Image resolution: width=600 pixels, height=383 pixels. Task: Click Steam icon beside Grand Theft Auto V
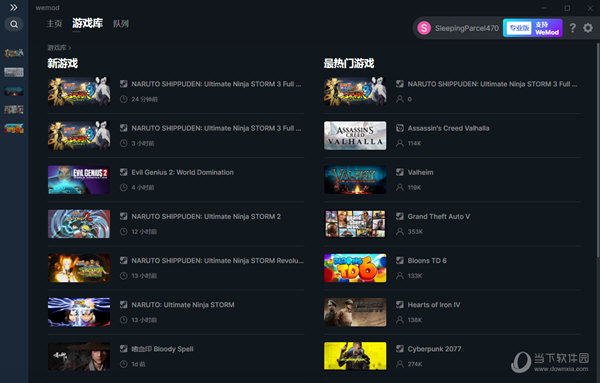(400, 216)
